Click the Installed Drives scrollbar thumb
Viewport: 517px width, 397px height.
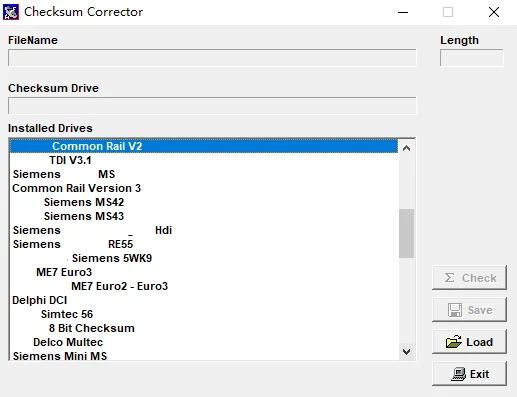(x=406, y=233)
